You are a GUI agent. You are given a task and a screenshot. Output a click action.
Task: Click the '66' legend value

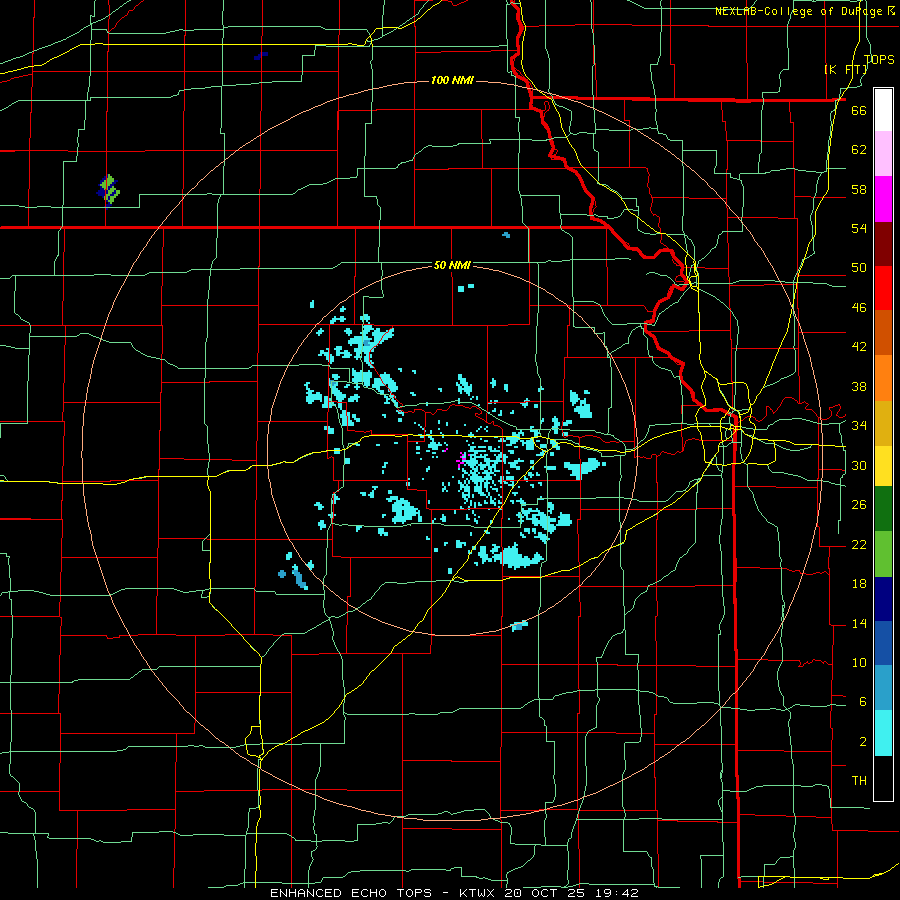tap(859, 111)
